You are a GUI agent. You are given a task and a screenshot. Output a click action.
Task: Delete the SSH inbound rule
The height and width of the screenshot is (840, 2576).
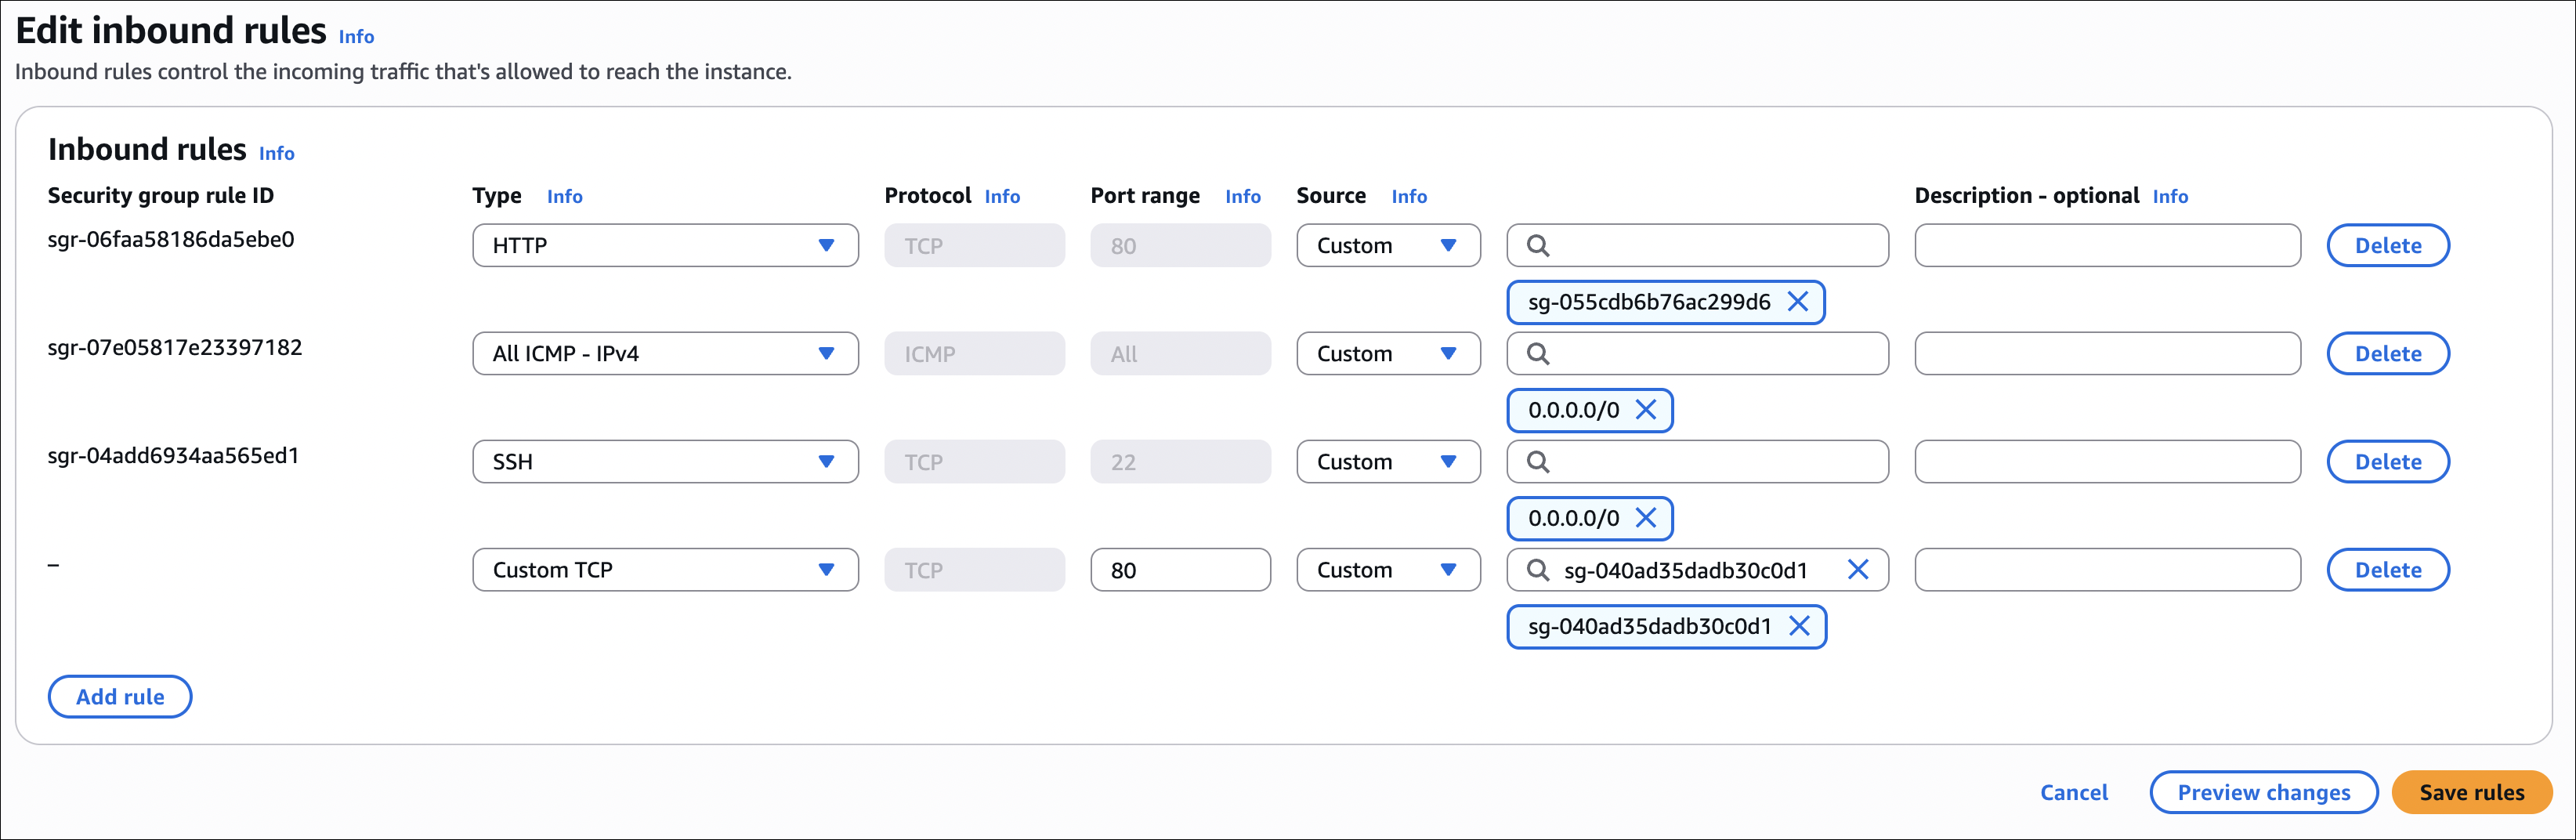click(x=2387, y=462)
